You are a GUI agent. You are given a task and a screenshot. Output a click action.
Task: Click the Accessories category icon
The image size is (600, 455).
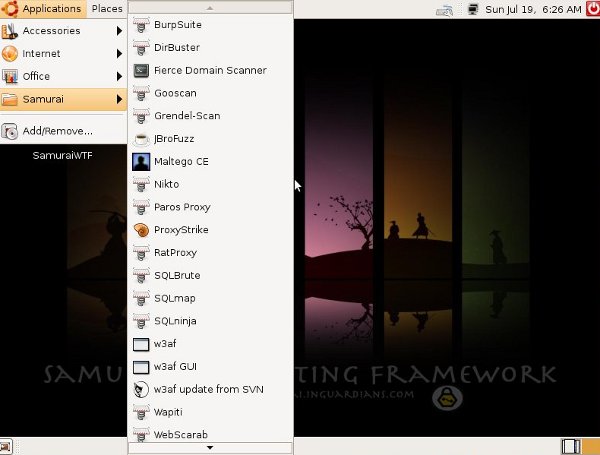(10, 31)
